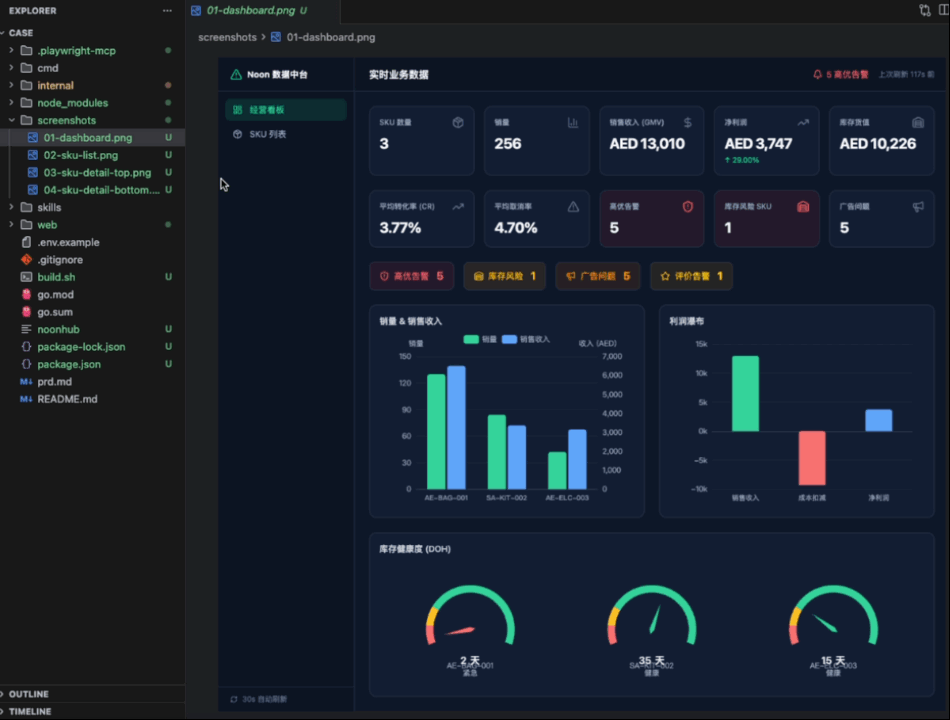
Task: Click the warehouse icon on AED 10,226 card
Action: coord(918,122)
